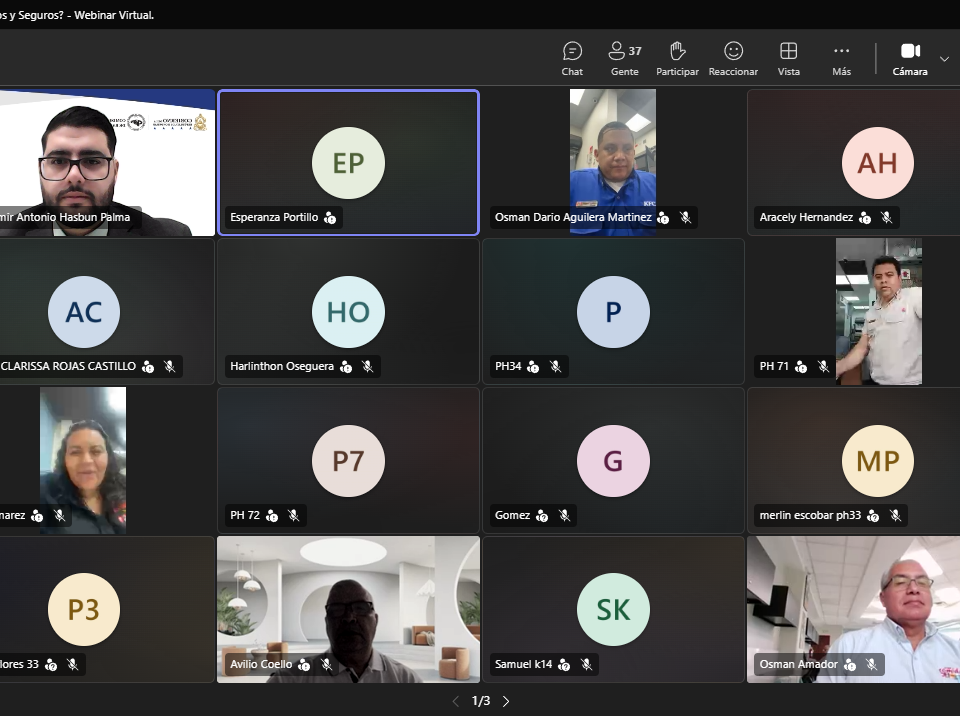Select Osman Amador's video tile
960x716 pixels.
(853, 609)
